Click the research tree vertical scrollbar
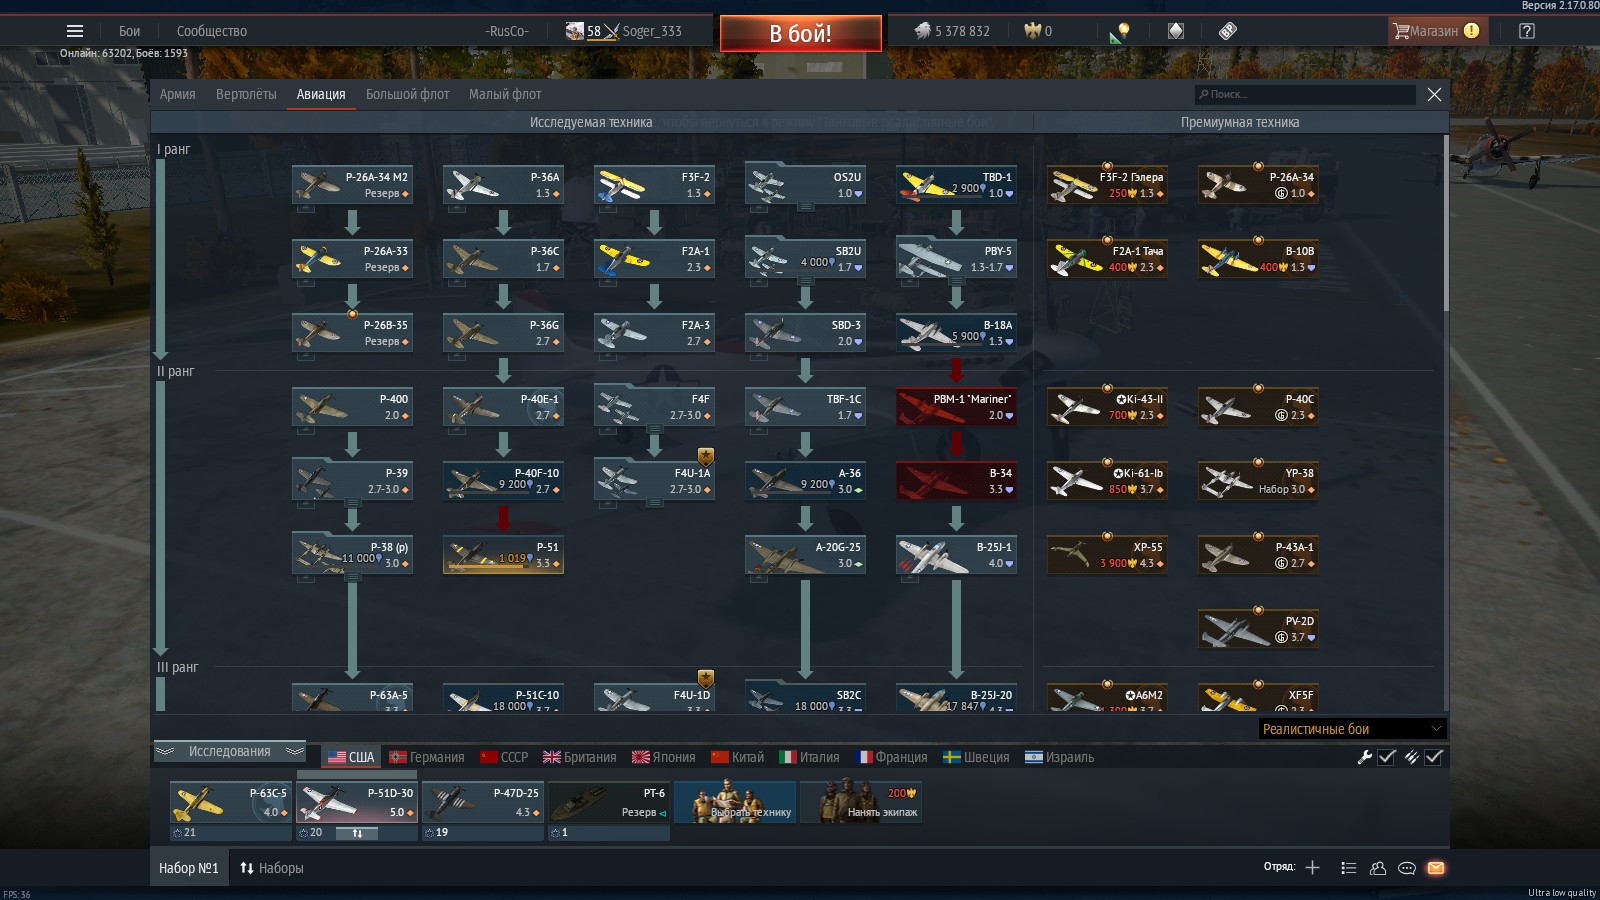The image size is (1600, 900). point(1446,223)
